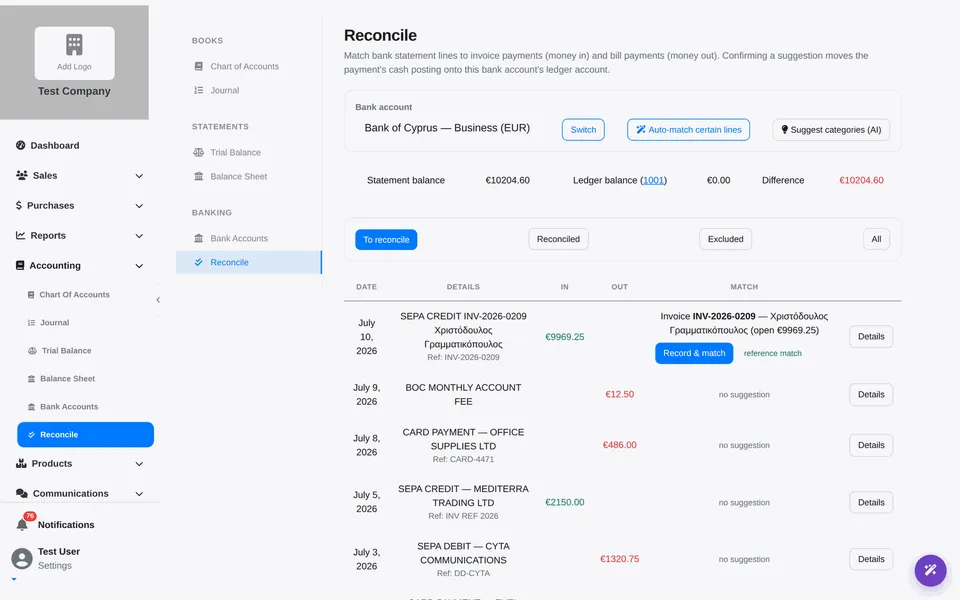The width and height of the screenshot is (960, 600).
Task: Click the Sales people icon
Action: (21, 175)
